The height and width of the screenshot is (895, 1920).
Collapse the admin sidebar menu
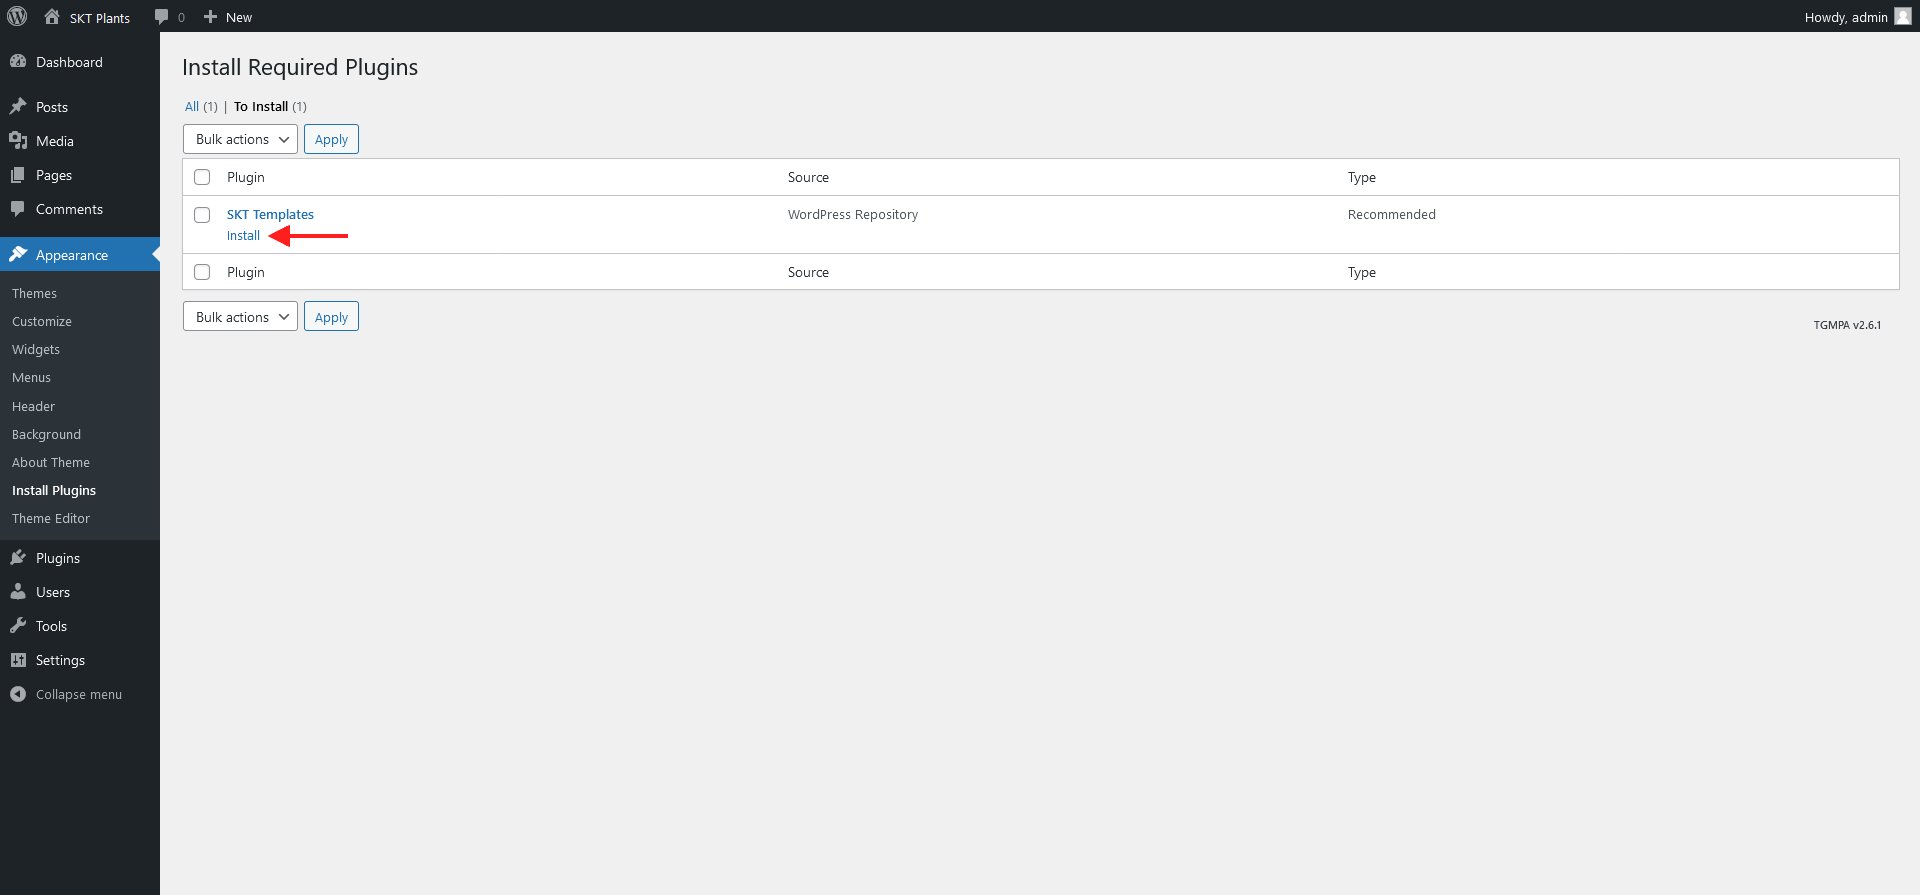[x=66, y=694]
